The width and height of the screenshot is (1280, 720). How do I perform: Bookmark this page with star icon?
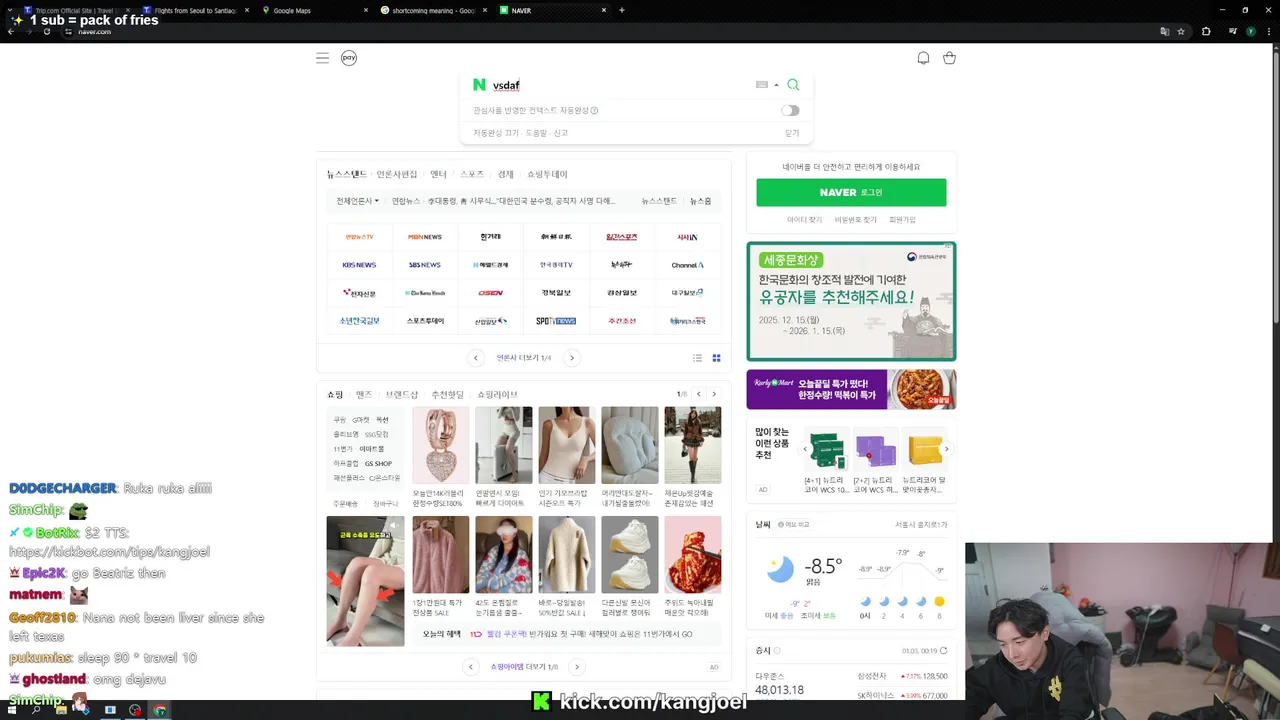tap(1181, 32)
